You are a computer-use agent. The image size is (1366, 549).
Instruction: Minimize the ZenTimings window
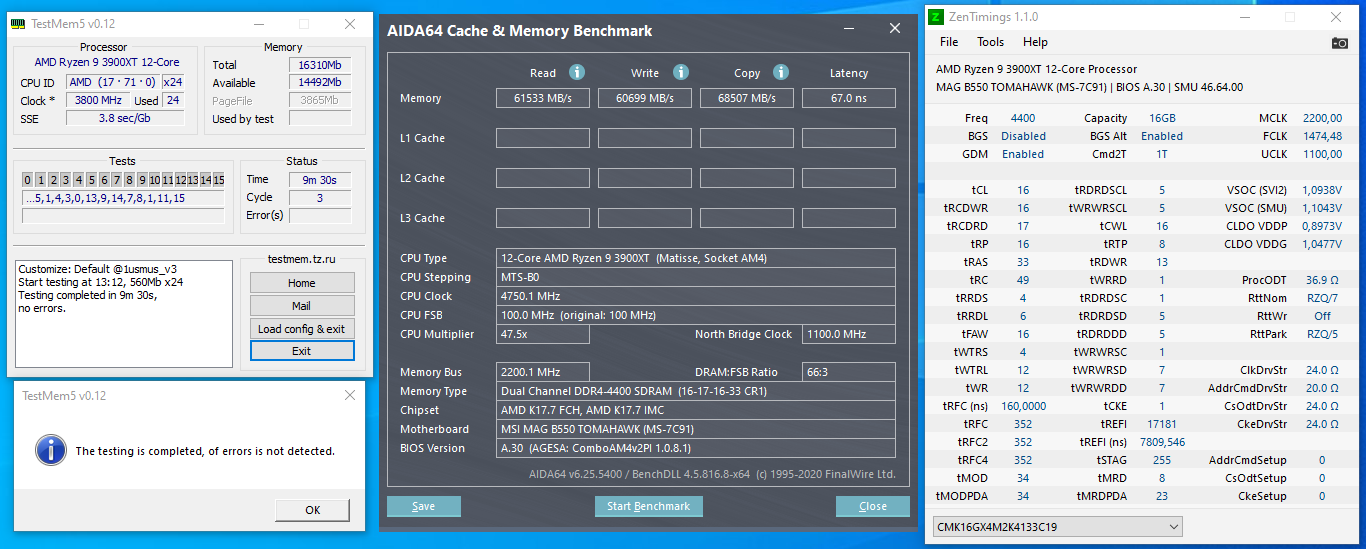(x=1245, y=17)
